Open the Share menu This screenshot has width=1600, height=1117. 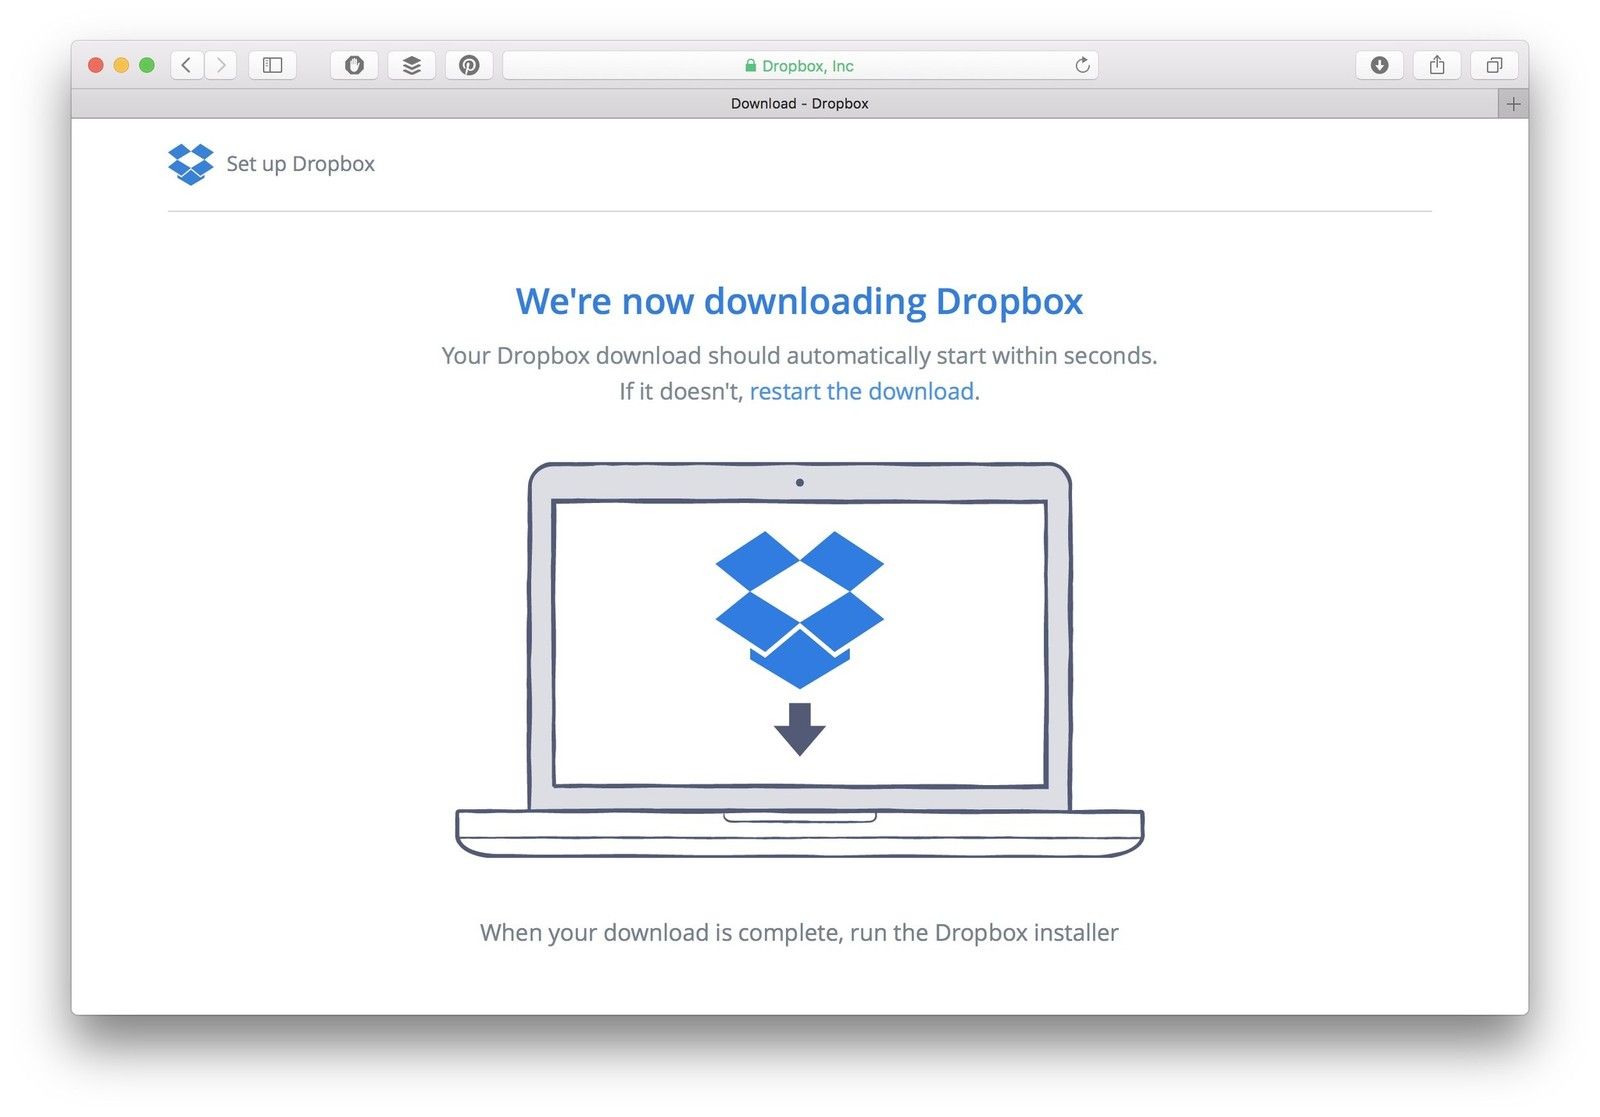coord(1437,65)
